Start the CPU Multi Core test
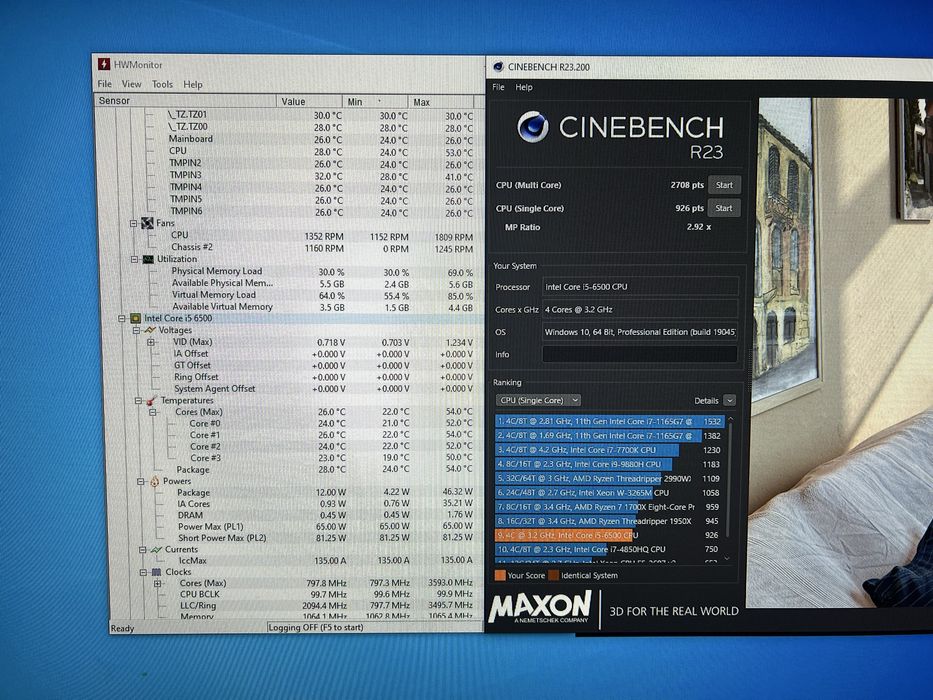The image size is (933, 700). click(724, 185)
